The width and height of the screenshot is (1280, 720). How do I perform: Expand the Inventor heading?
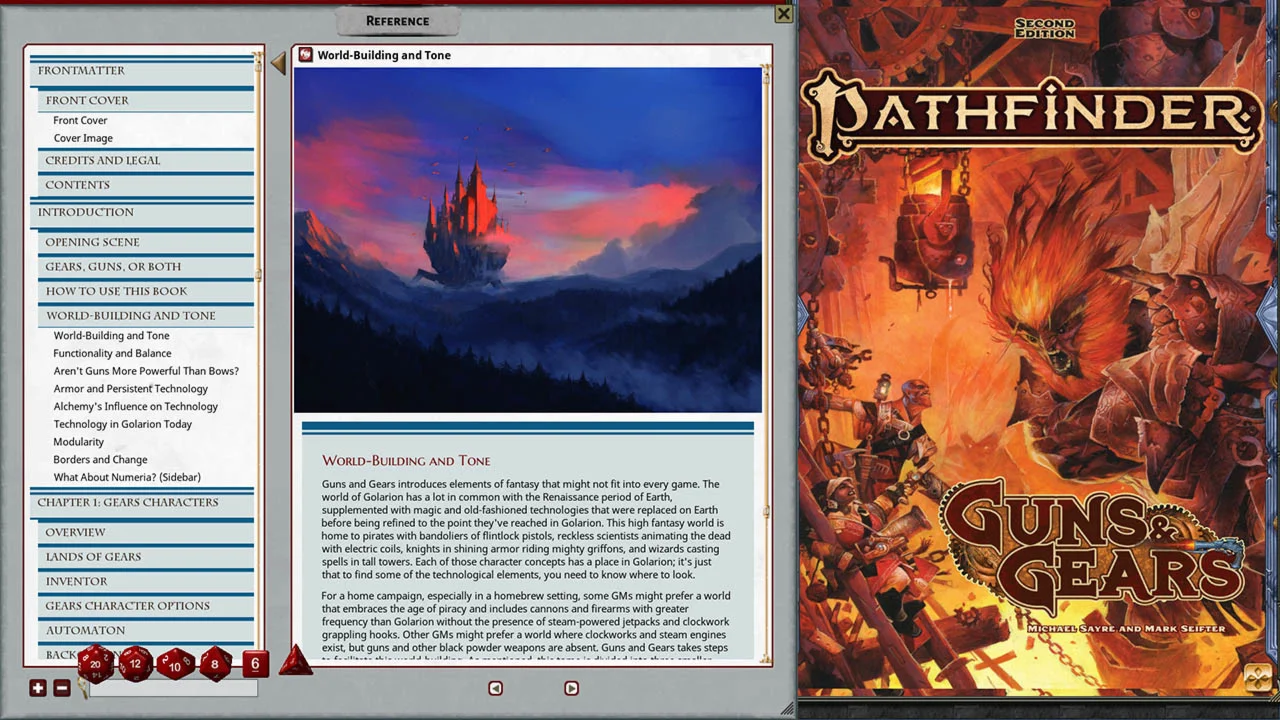click(x=146, y=581)
